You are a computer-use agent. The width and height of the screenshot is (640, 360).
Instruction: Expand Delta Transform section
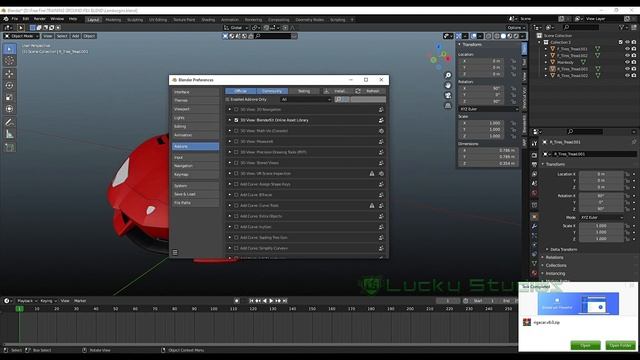[x=563, y=249]
